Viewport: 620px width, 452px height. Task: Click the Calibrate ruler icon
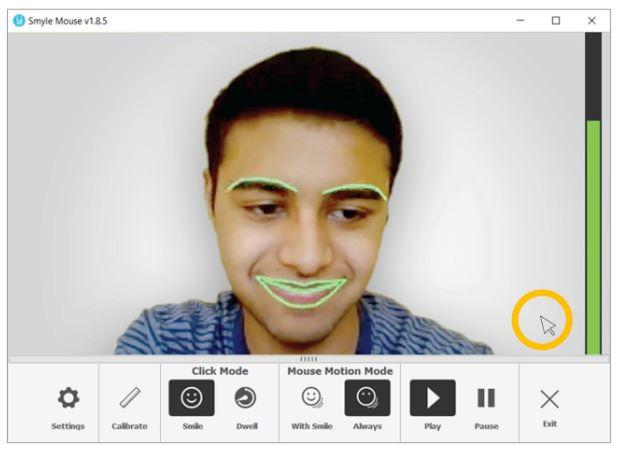(130, 398)
